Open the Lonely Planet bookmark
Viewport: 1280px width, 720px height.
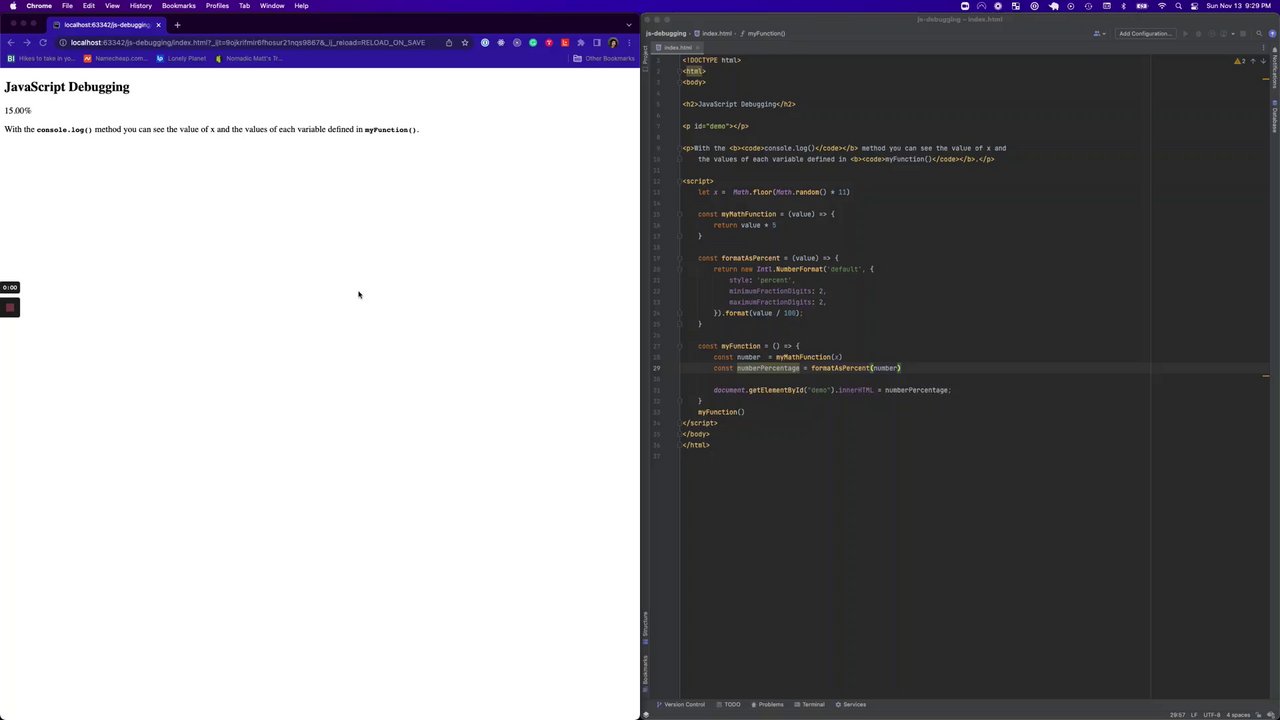tap(181, 58)
